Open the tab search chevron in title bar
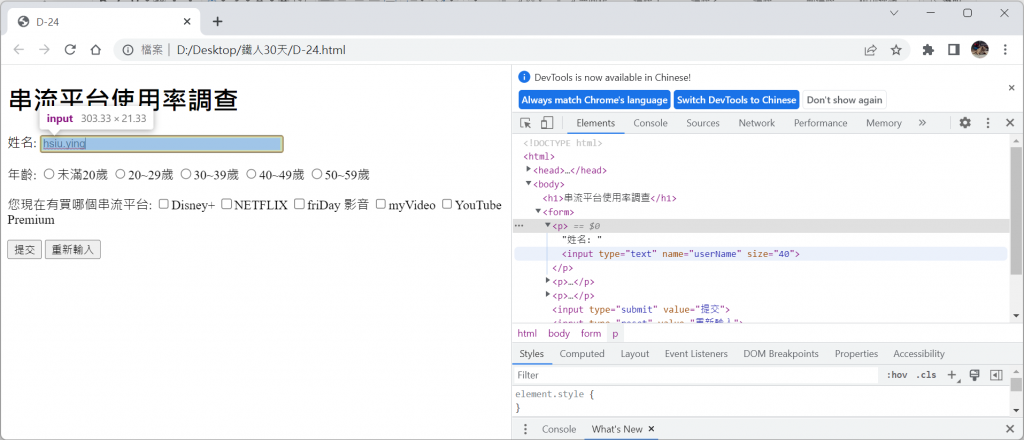Viewport: 1024px width, 440px height. pyautogui.click(x=894, y=13)
